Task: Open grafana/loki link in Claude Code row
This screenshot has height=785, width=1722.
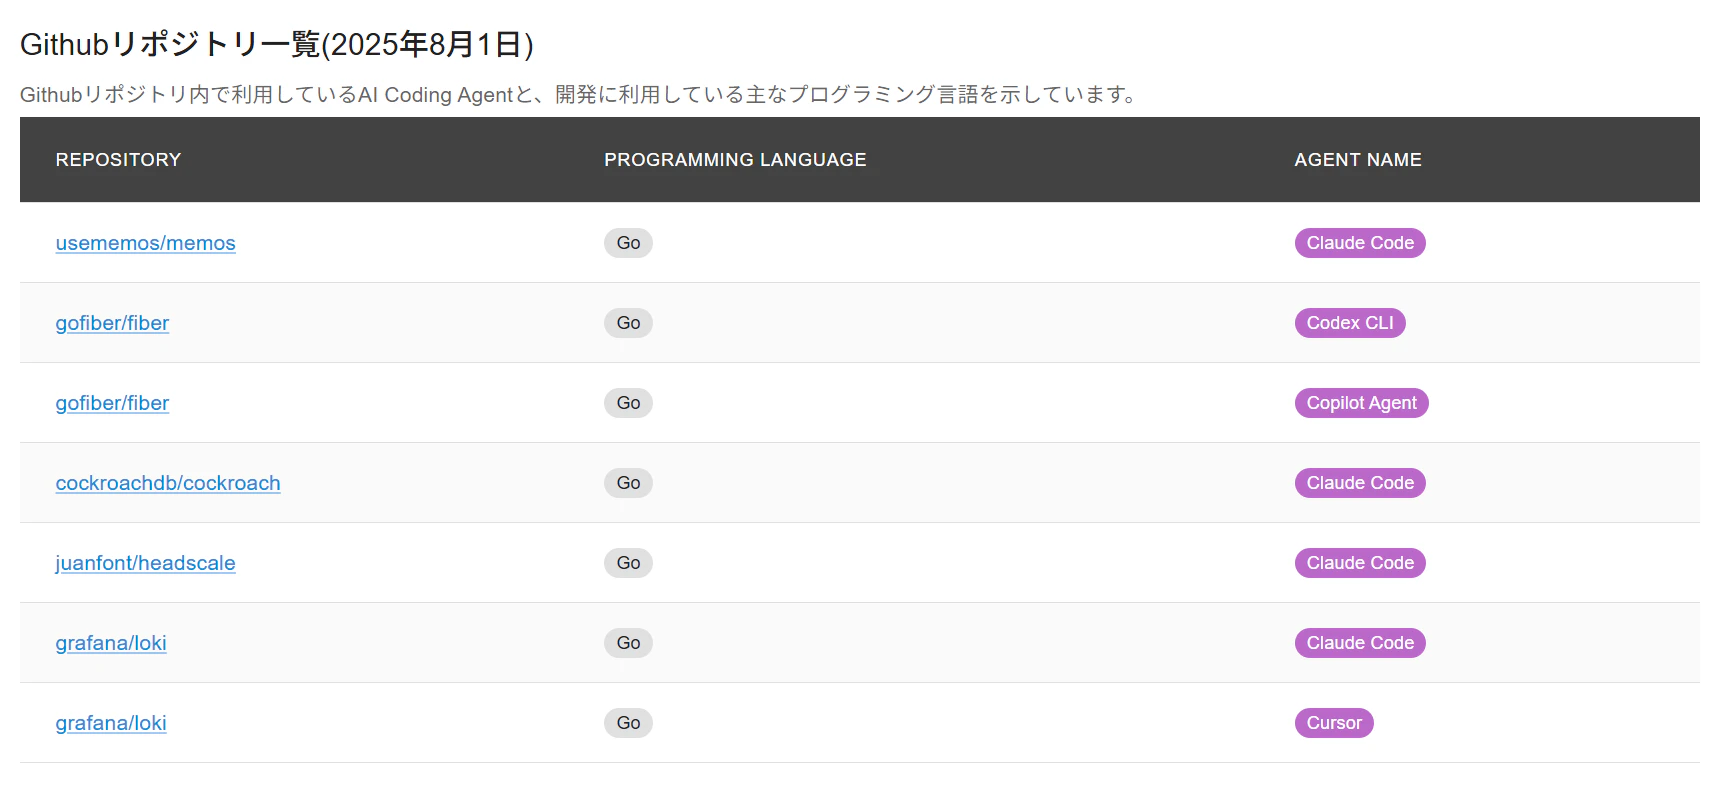Action: 111,643
